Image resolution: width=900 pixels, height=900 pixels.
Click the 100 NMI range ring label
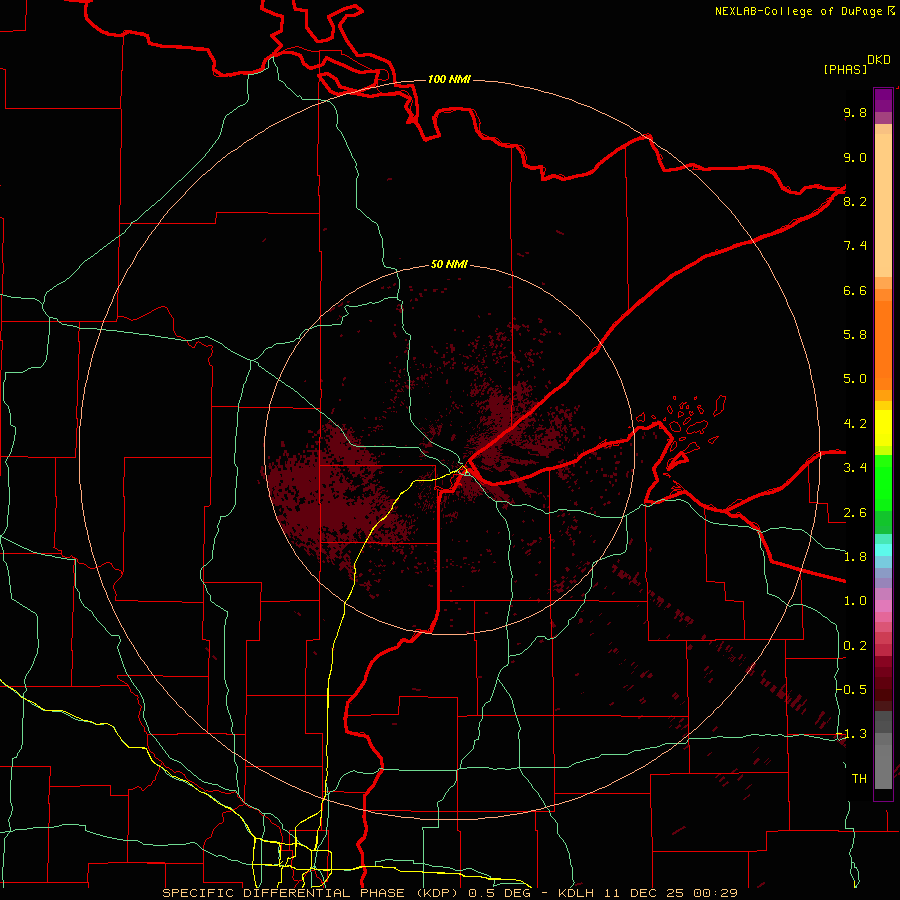click(449, 79)
